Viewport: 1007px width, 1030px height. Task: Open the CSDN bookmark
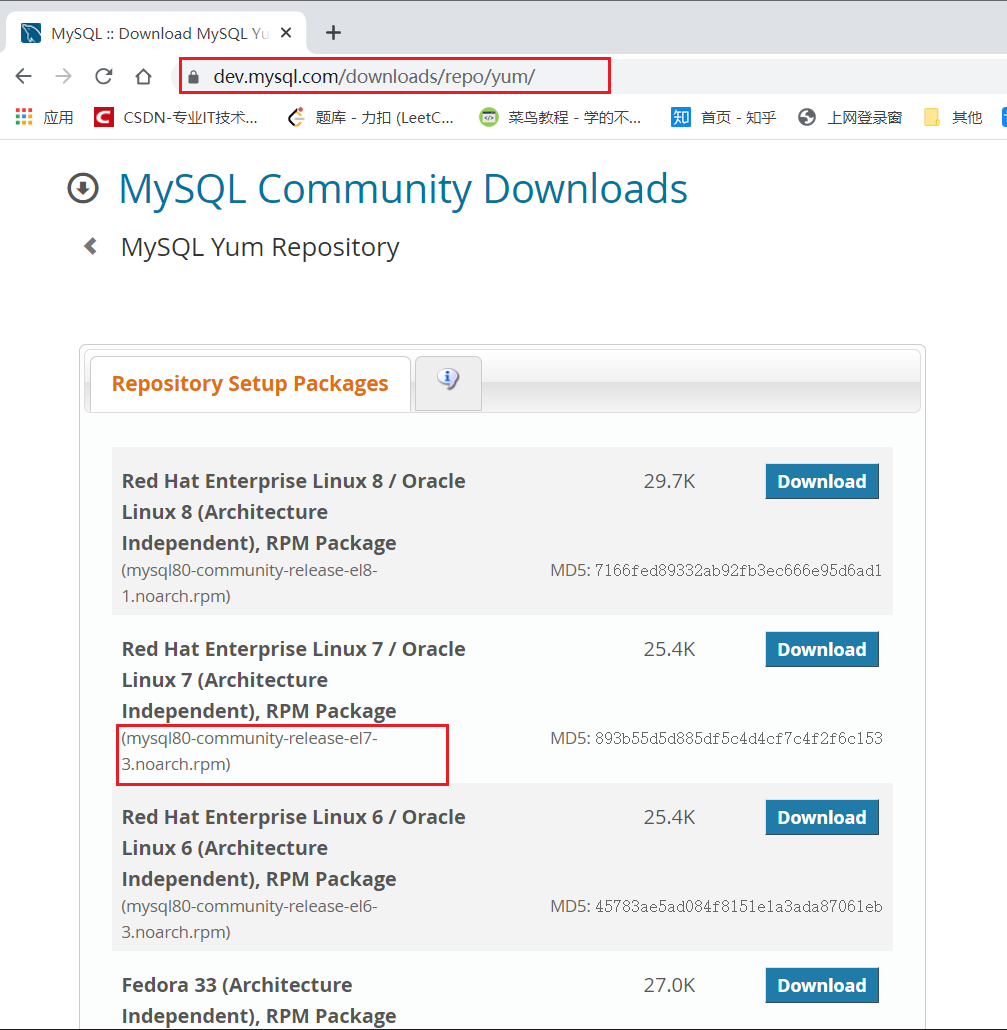(x=176, y=117)
